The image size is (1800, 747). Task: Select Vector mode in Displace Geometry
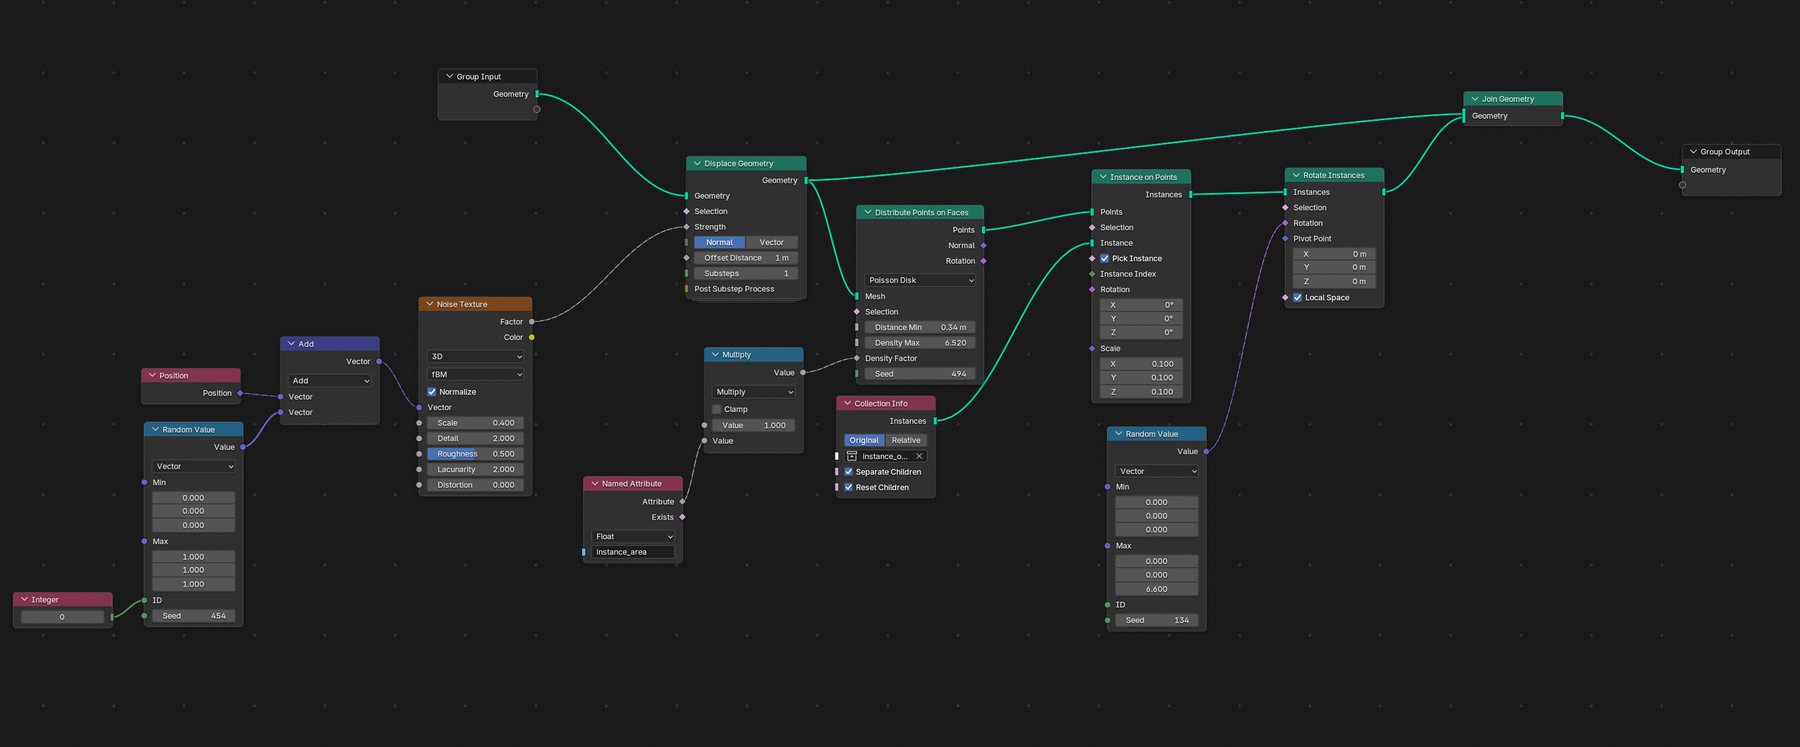tap(772, 242)
